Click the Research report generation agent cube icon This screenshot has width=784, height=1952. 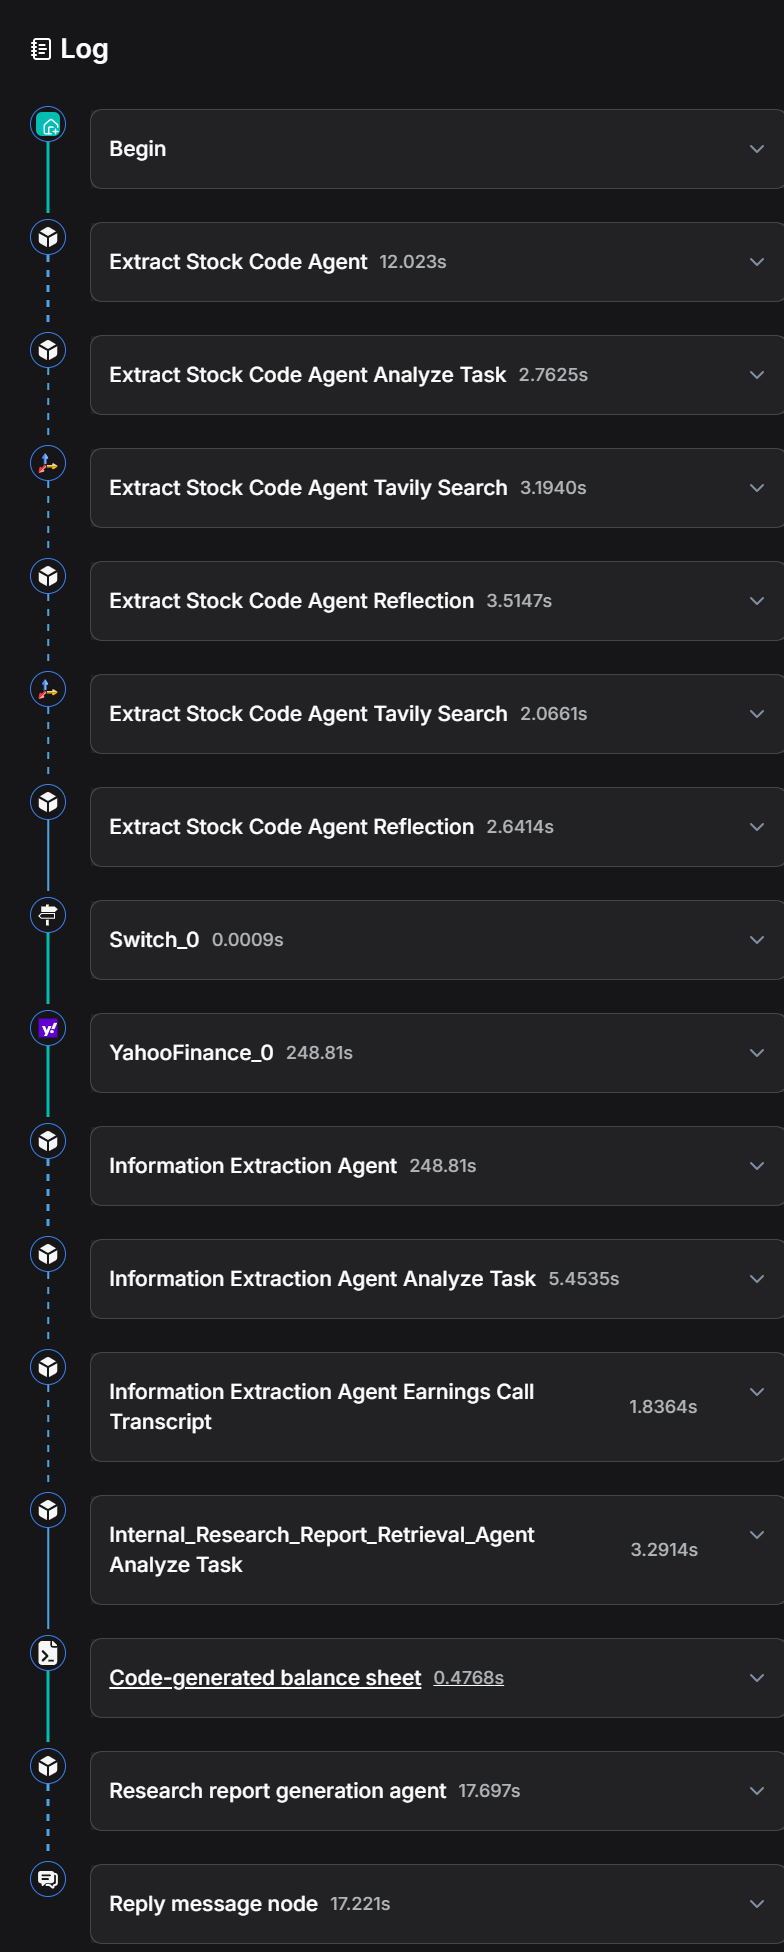click(x=48, y=1766)
